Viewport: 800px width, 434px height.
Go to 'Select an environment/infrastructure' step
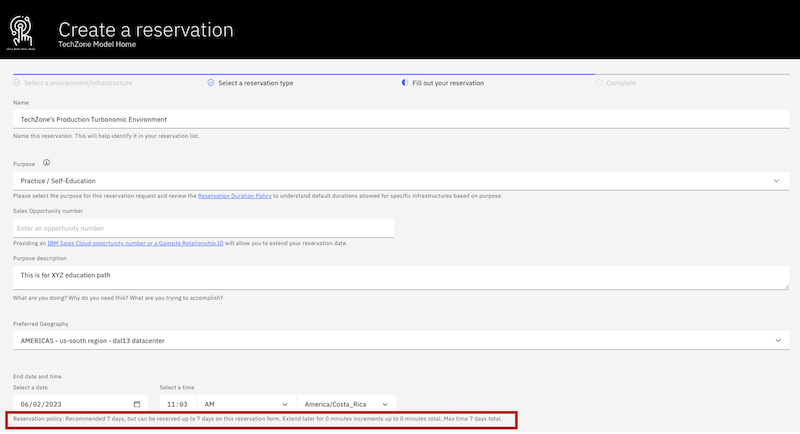pyautogui.click(x=73, y=83)
